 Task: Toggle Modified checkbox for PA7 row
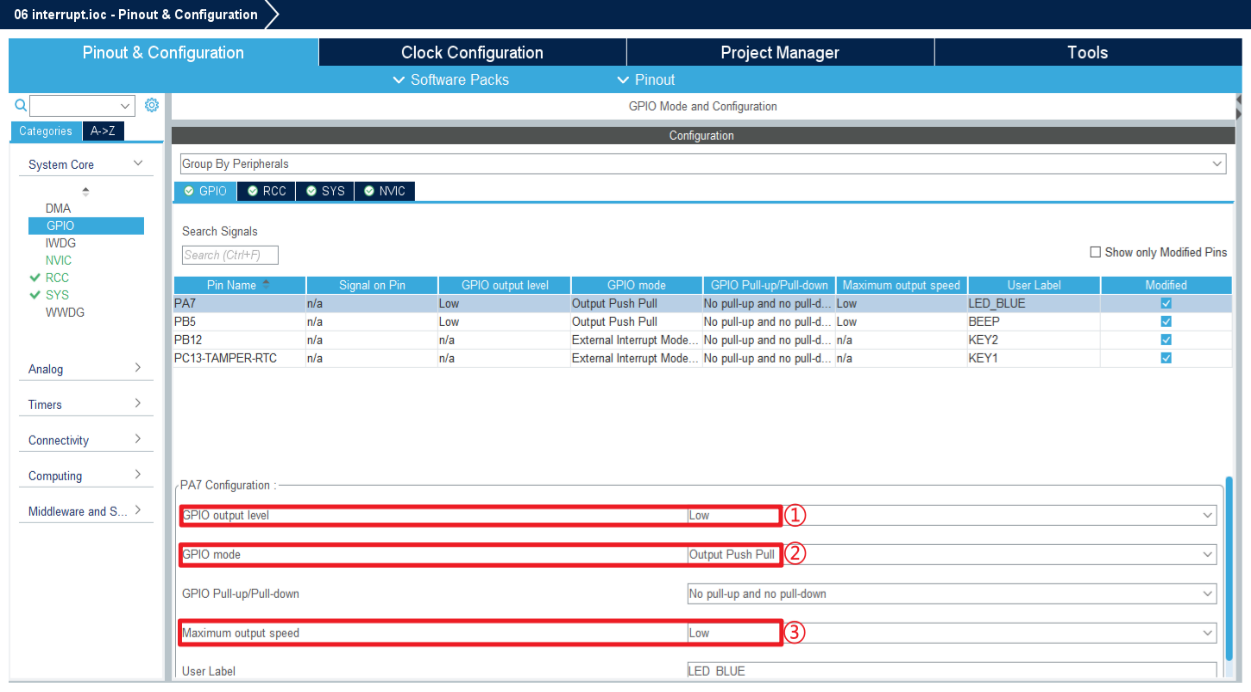[x=1166, y=303]
